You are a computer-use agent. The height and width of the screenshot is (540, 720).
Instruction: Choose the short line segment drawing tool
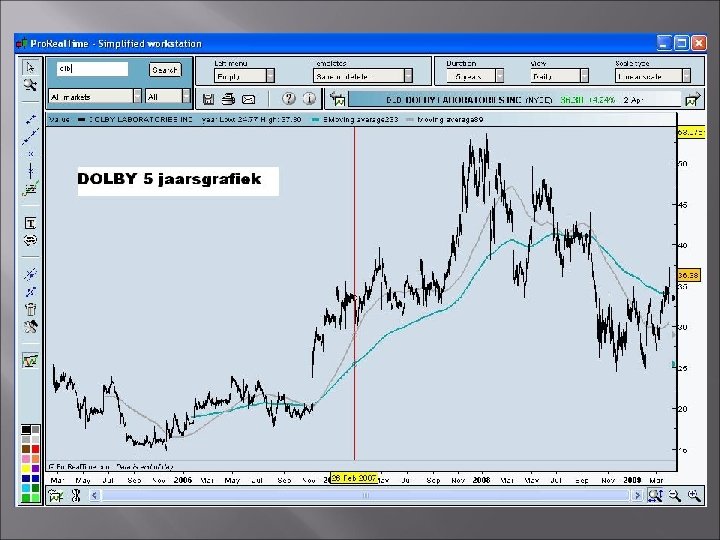(x=30, y=120)
